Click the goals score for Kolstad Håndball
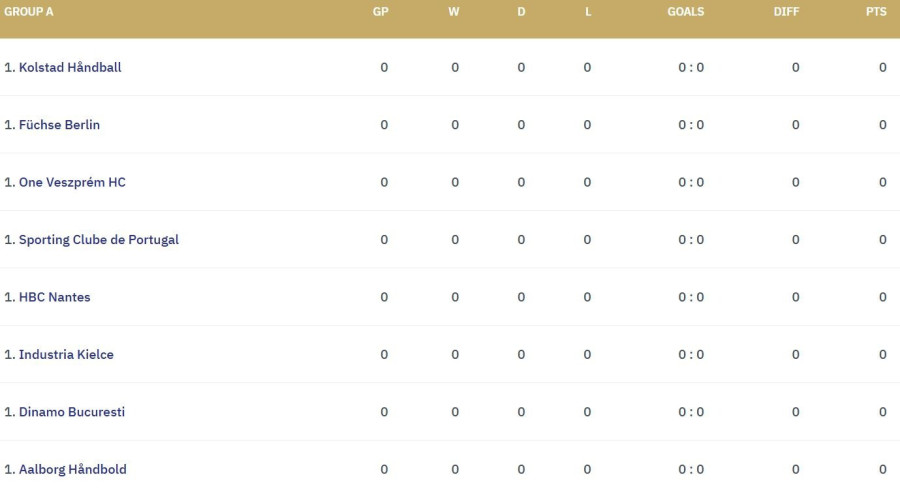 [x=691, y=68]
